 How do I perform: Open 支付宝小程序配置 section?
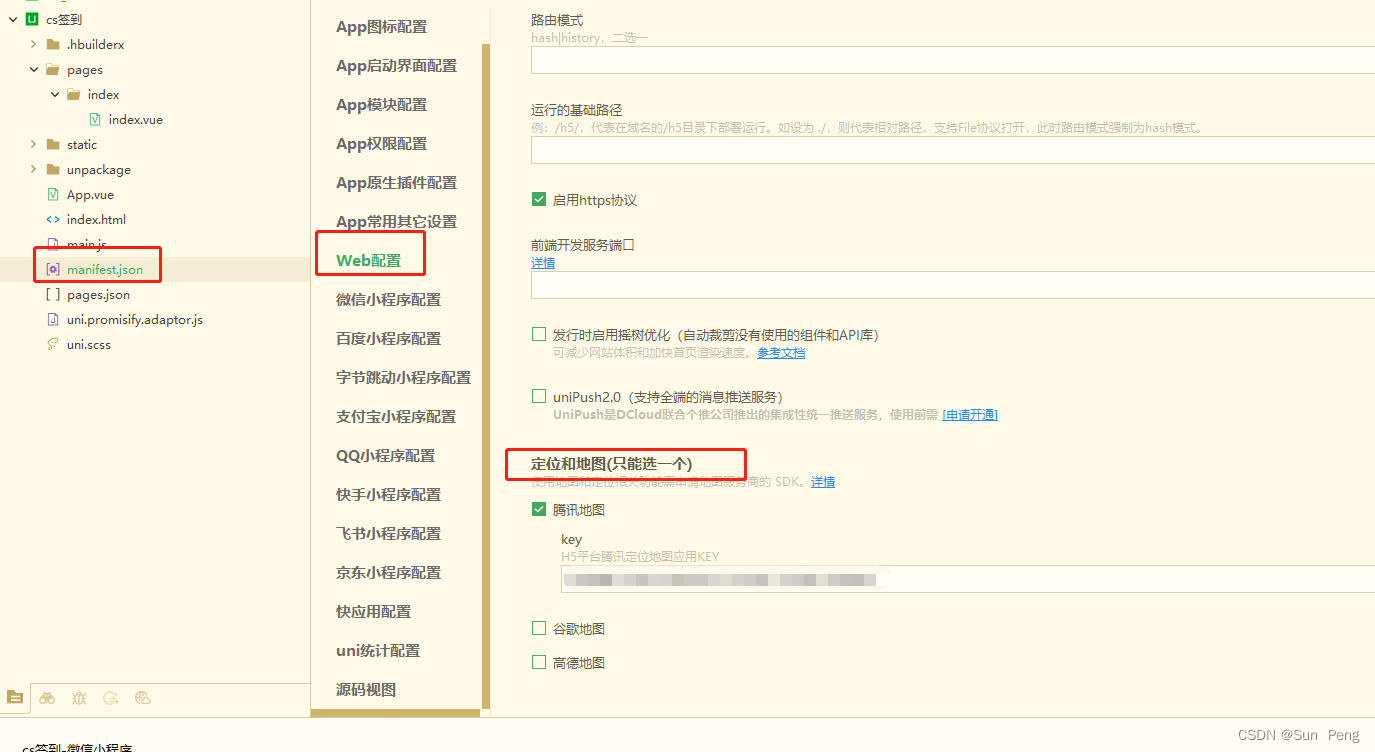(396, 417)
